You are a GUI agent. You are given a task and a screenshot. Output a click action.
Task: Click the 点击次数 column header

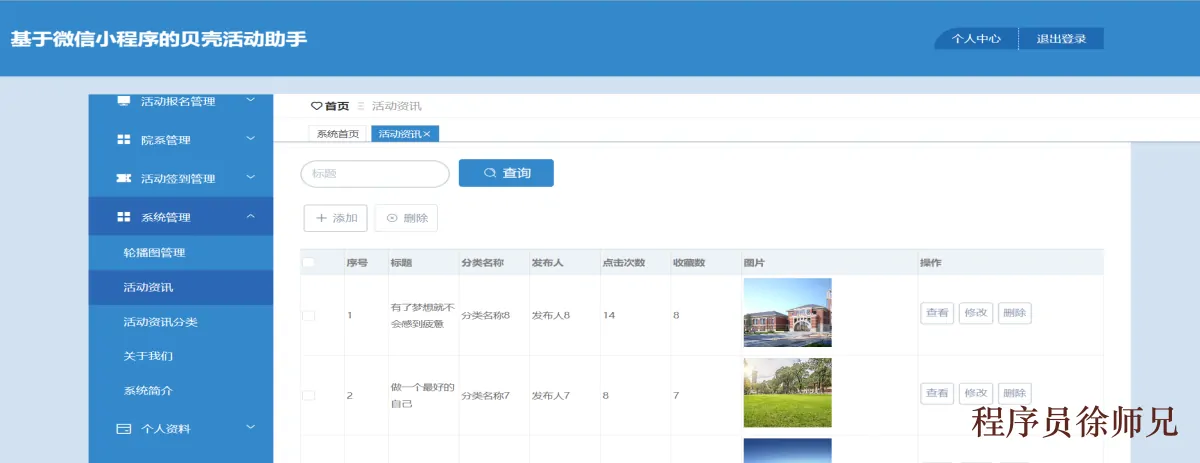(624, 263)
